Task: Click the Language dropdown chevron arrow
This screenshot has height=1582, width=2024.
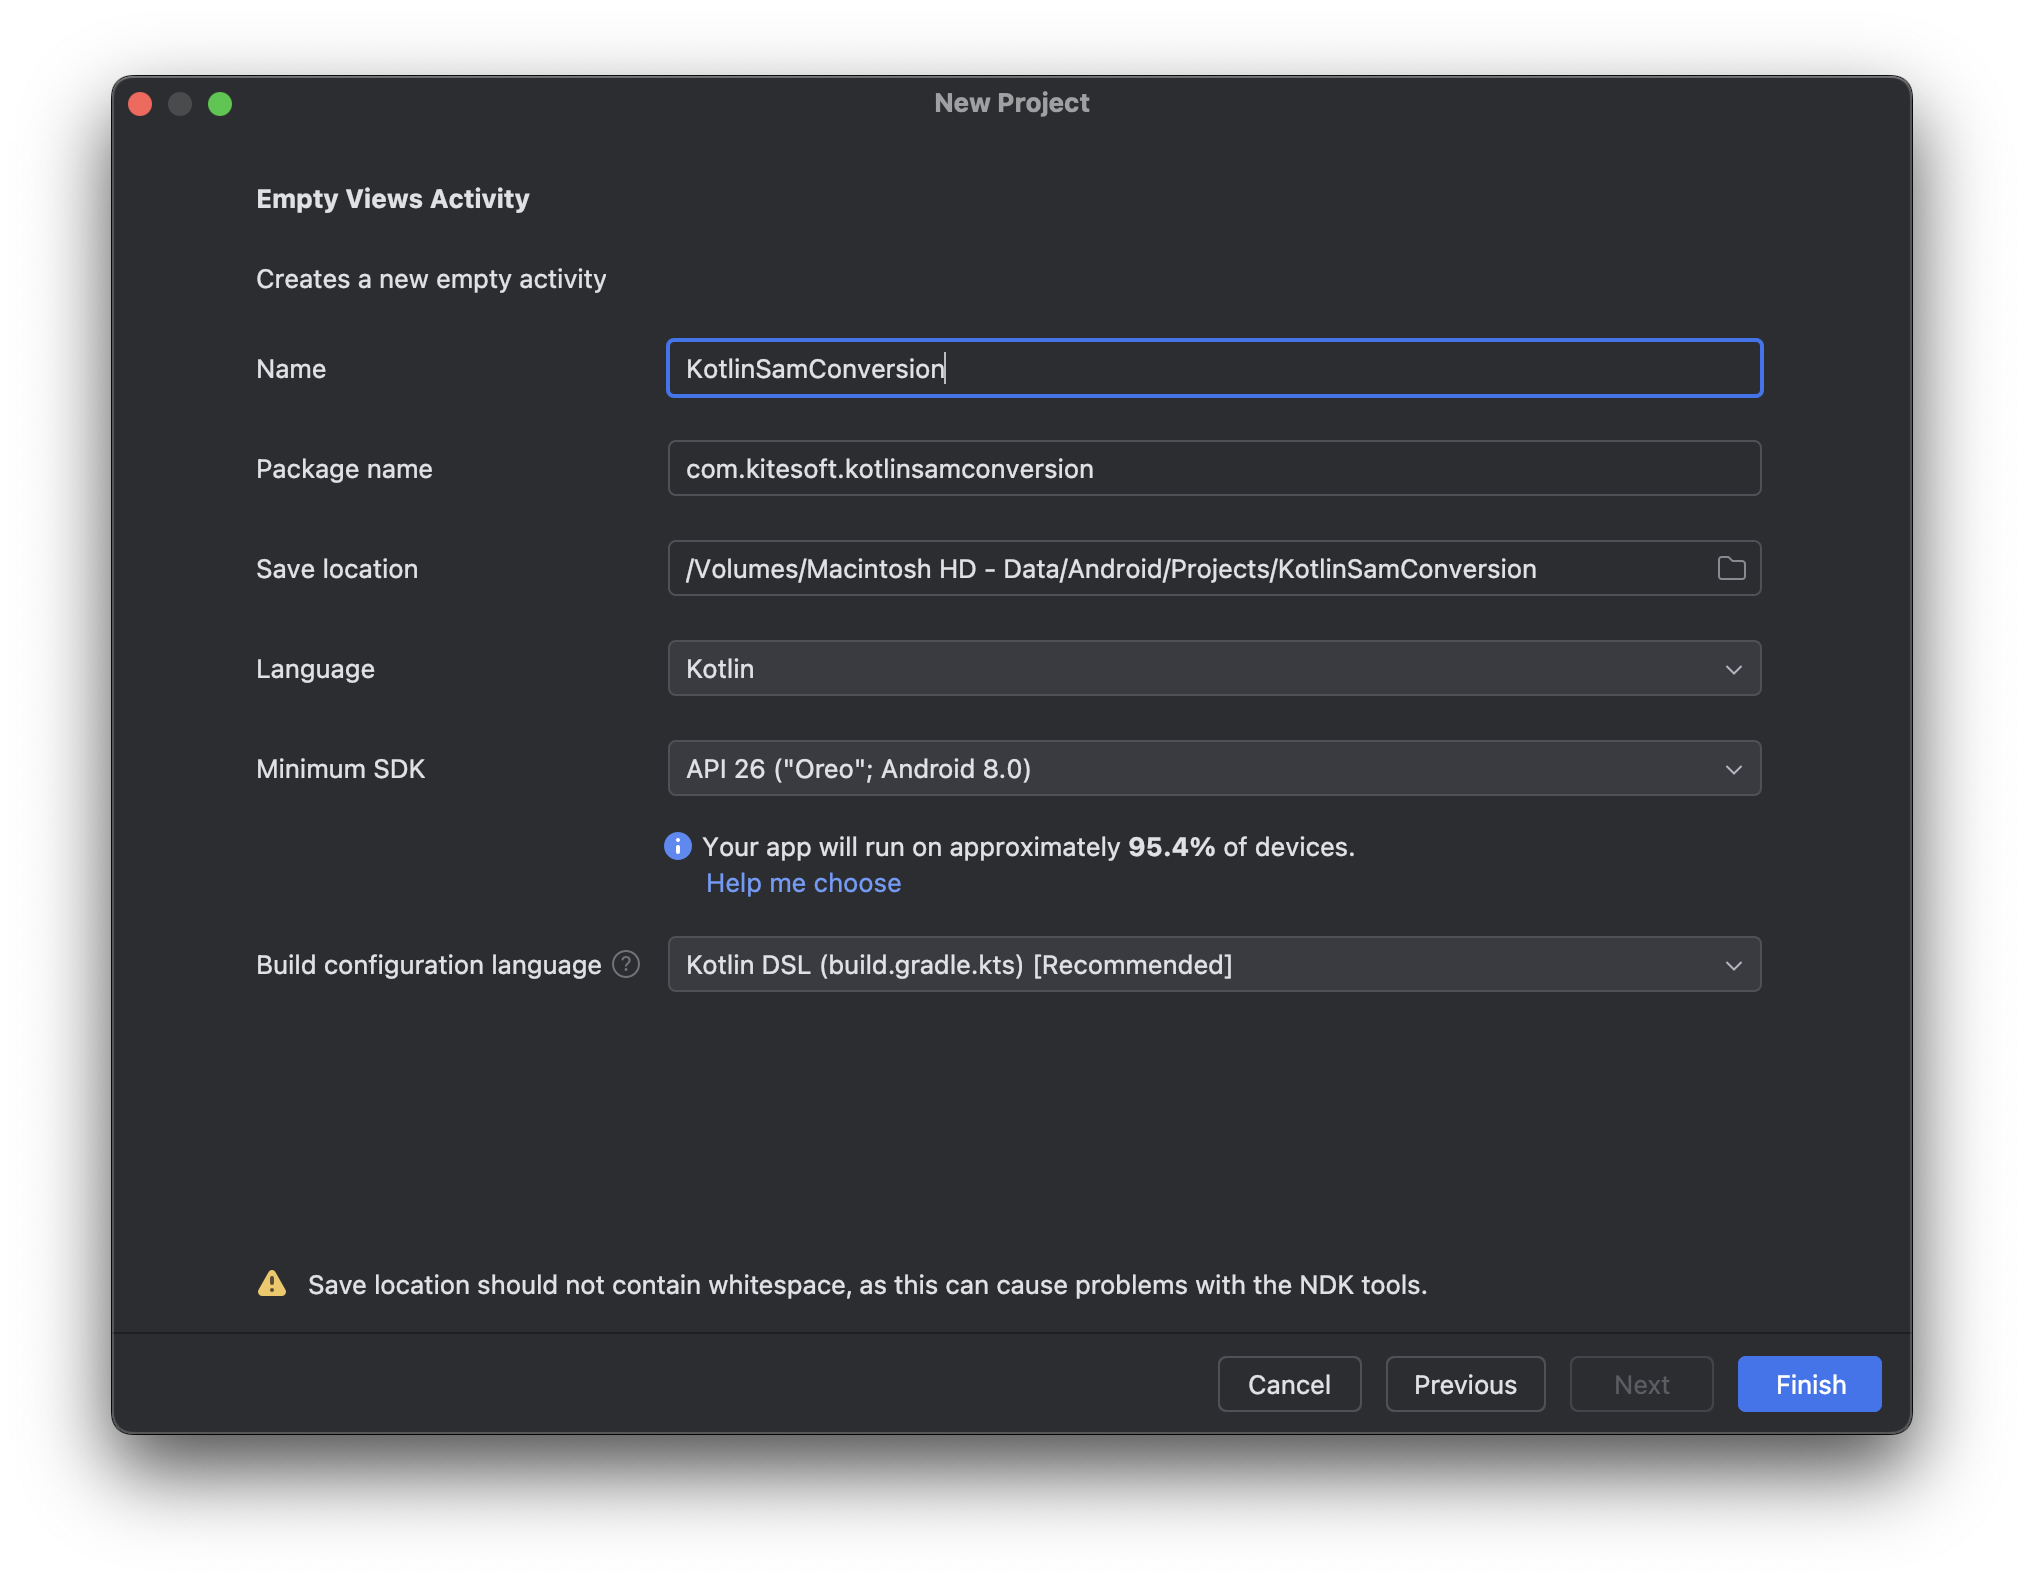Action: (1734, 669)
